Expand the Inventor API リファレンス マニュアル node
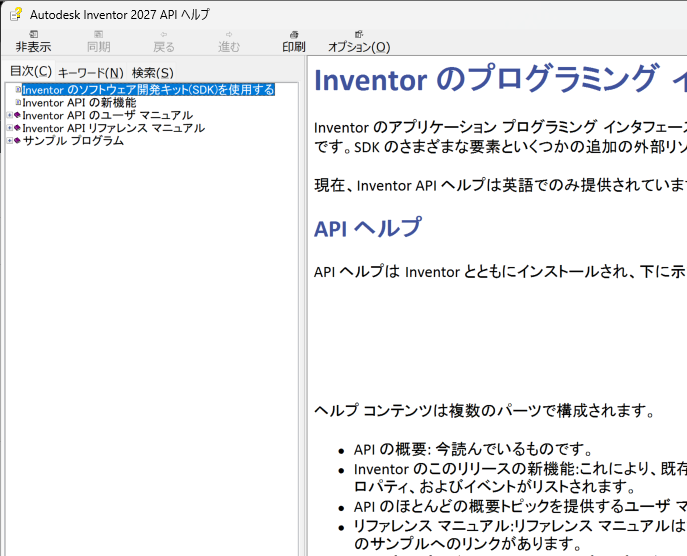687x556 pixels. pos(10,128)
